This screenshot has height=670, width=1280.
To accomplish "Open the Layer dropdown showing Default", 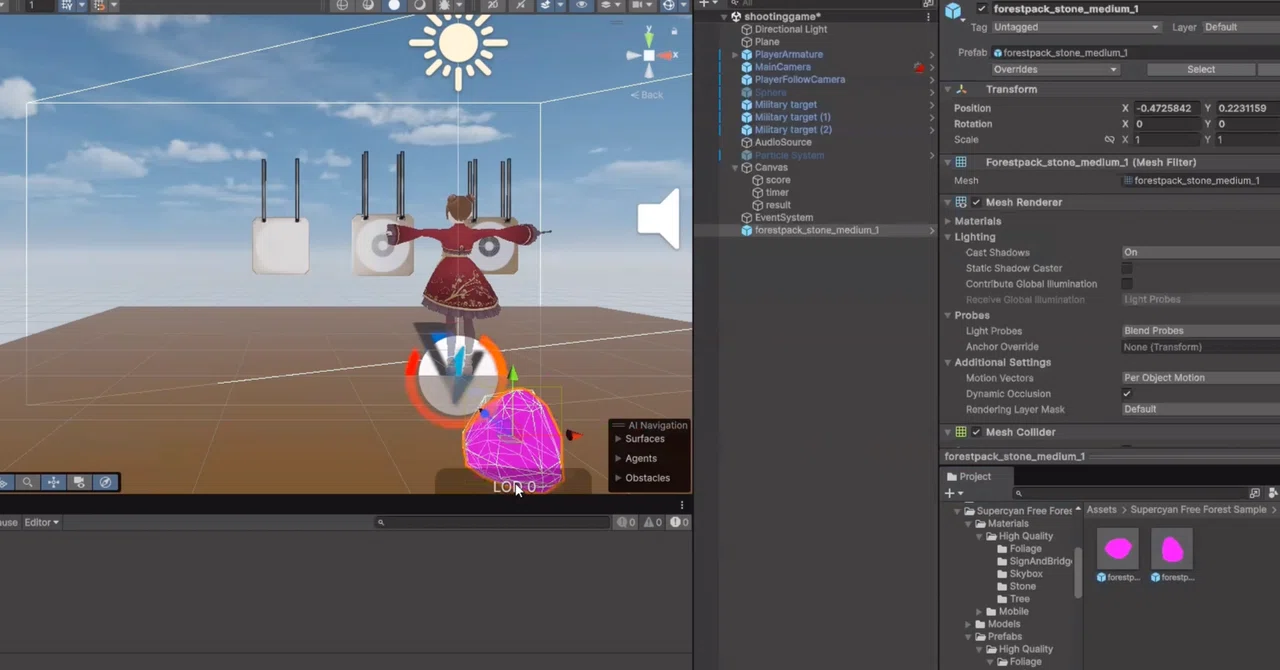I will tap(1240, 28).
